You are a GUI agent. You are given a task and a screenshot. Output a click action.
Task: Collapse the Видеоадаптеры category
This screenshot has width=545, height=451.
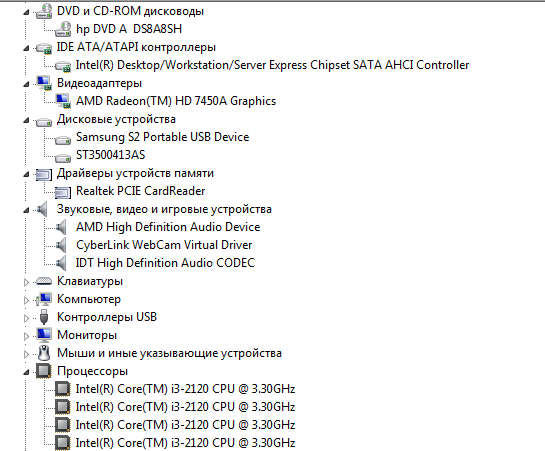click(x=26, y=84)
